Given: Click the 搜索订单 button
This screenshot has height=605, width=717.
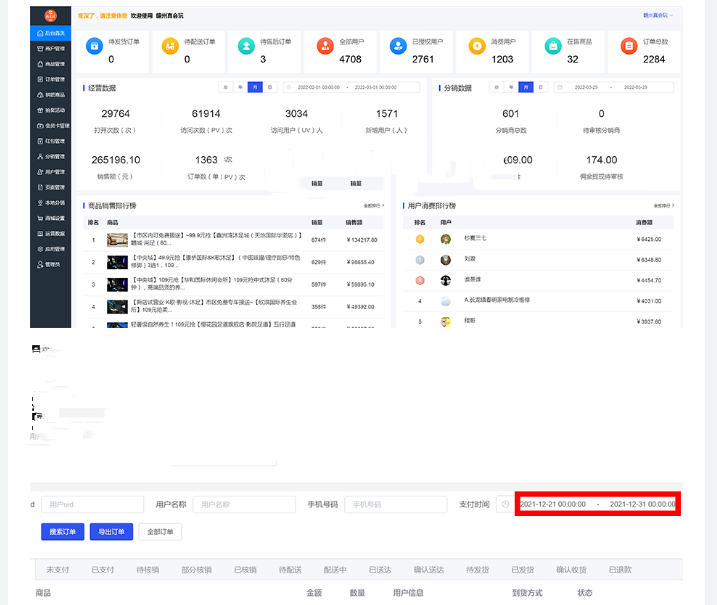Looking at the screenshot, I should [x=62, y=532].
